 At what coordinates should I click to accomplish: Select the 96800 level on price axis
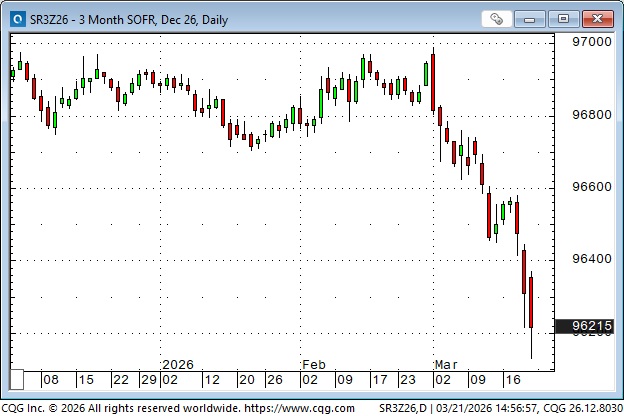coord(590,115)
